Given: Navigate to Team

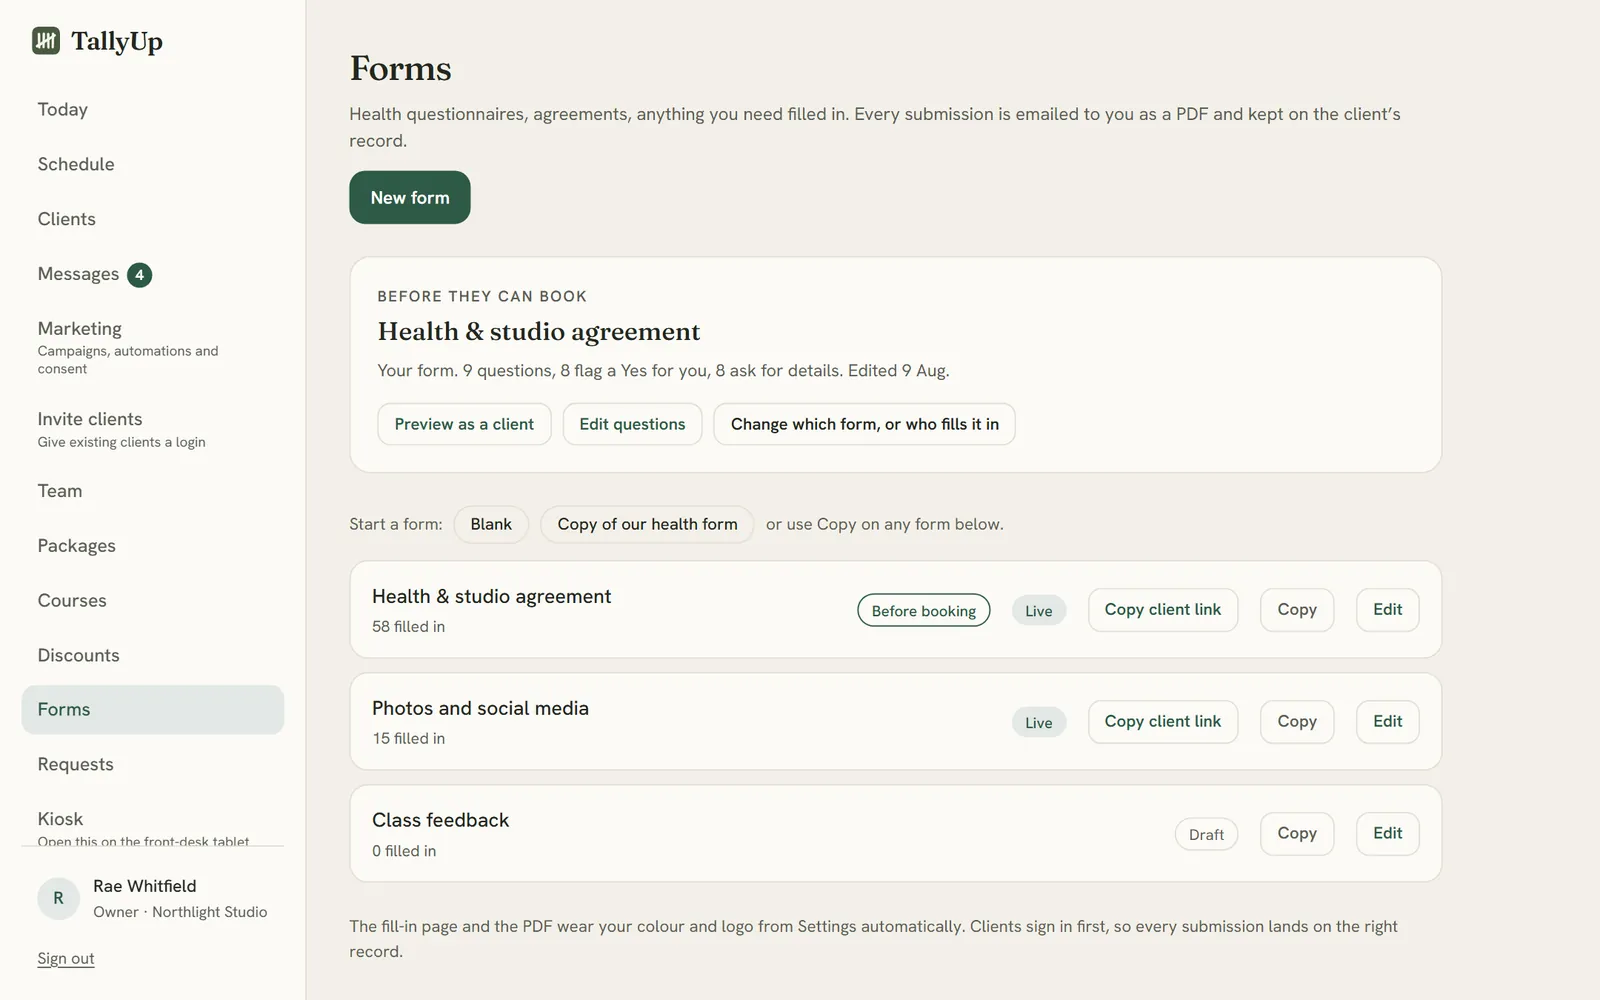Looking at the screenshot, I should 60,491.
